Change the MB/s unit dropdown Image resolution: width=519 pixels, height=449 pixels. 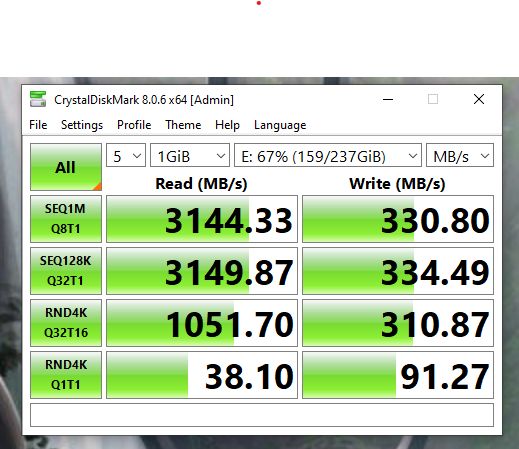point(460,155)
